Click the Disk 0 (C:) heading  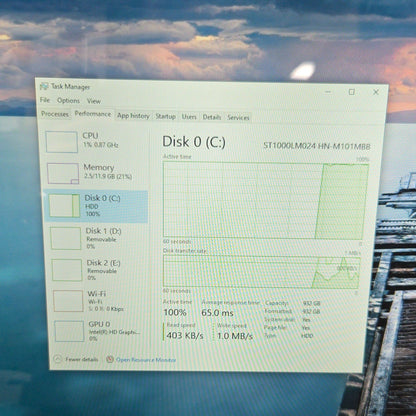[194, 142]
